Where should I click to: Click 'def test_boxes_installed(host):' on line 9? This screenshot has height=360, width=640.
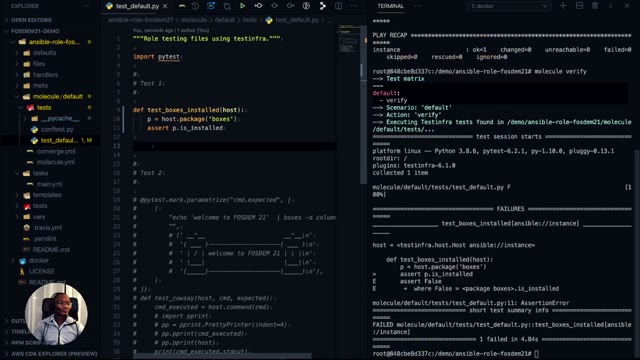pos(188,110)
